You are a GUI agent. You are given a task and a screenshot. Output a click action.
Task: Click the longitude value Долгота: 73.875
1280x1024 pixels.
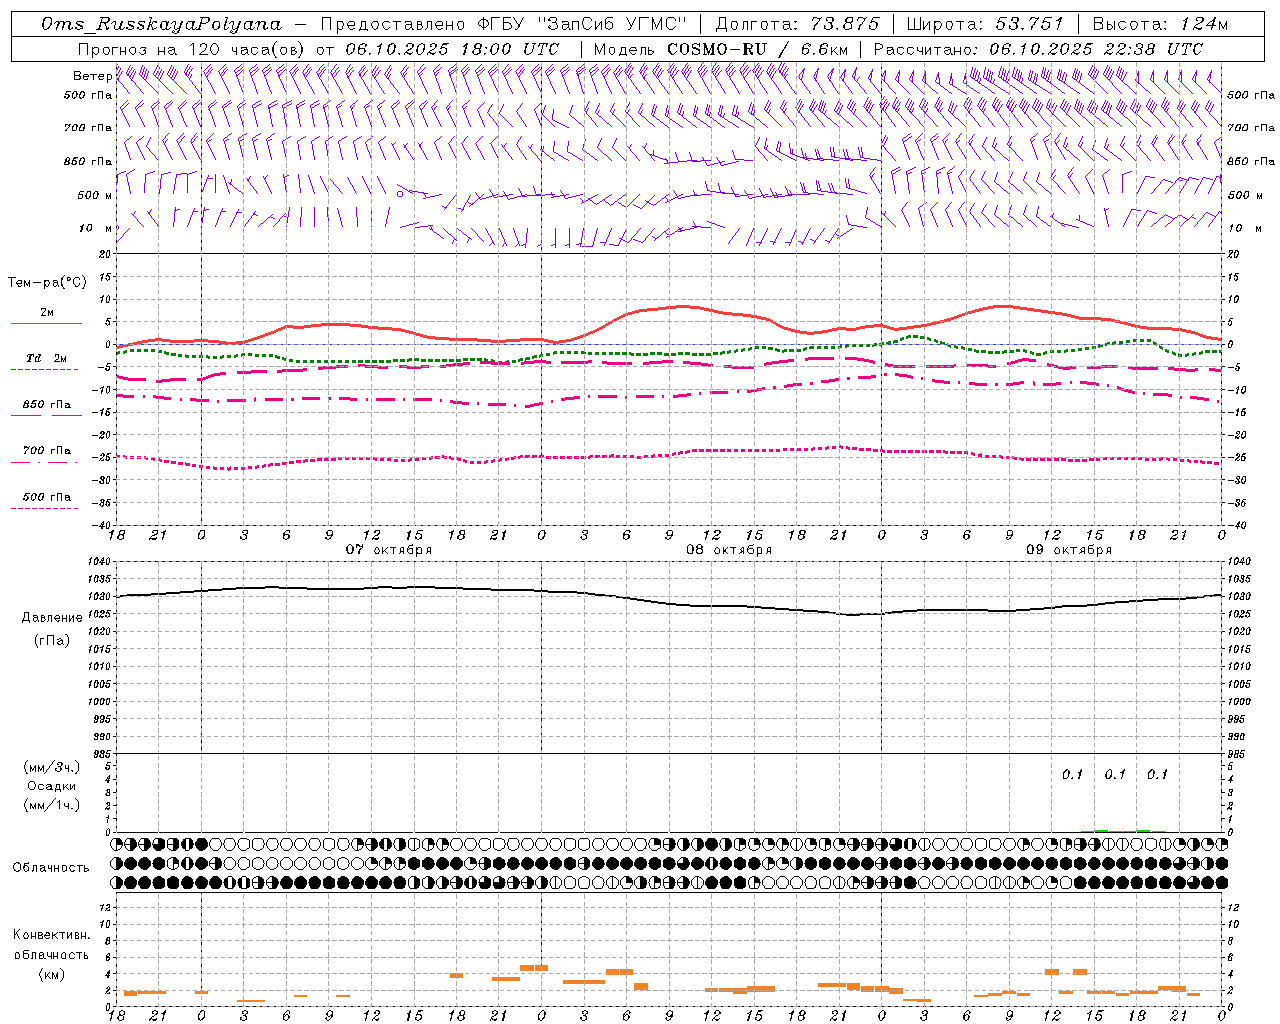coord(798,24)
